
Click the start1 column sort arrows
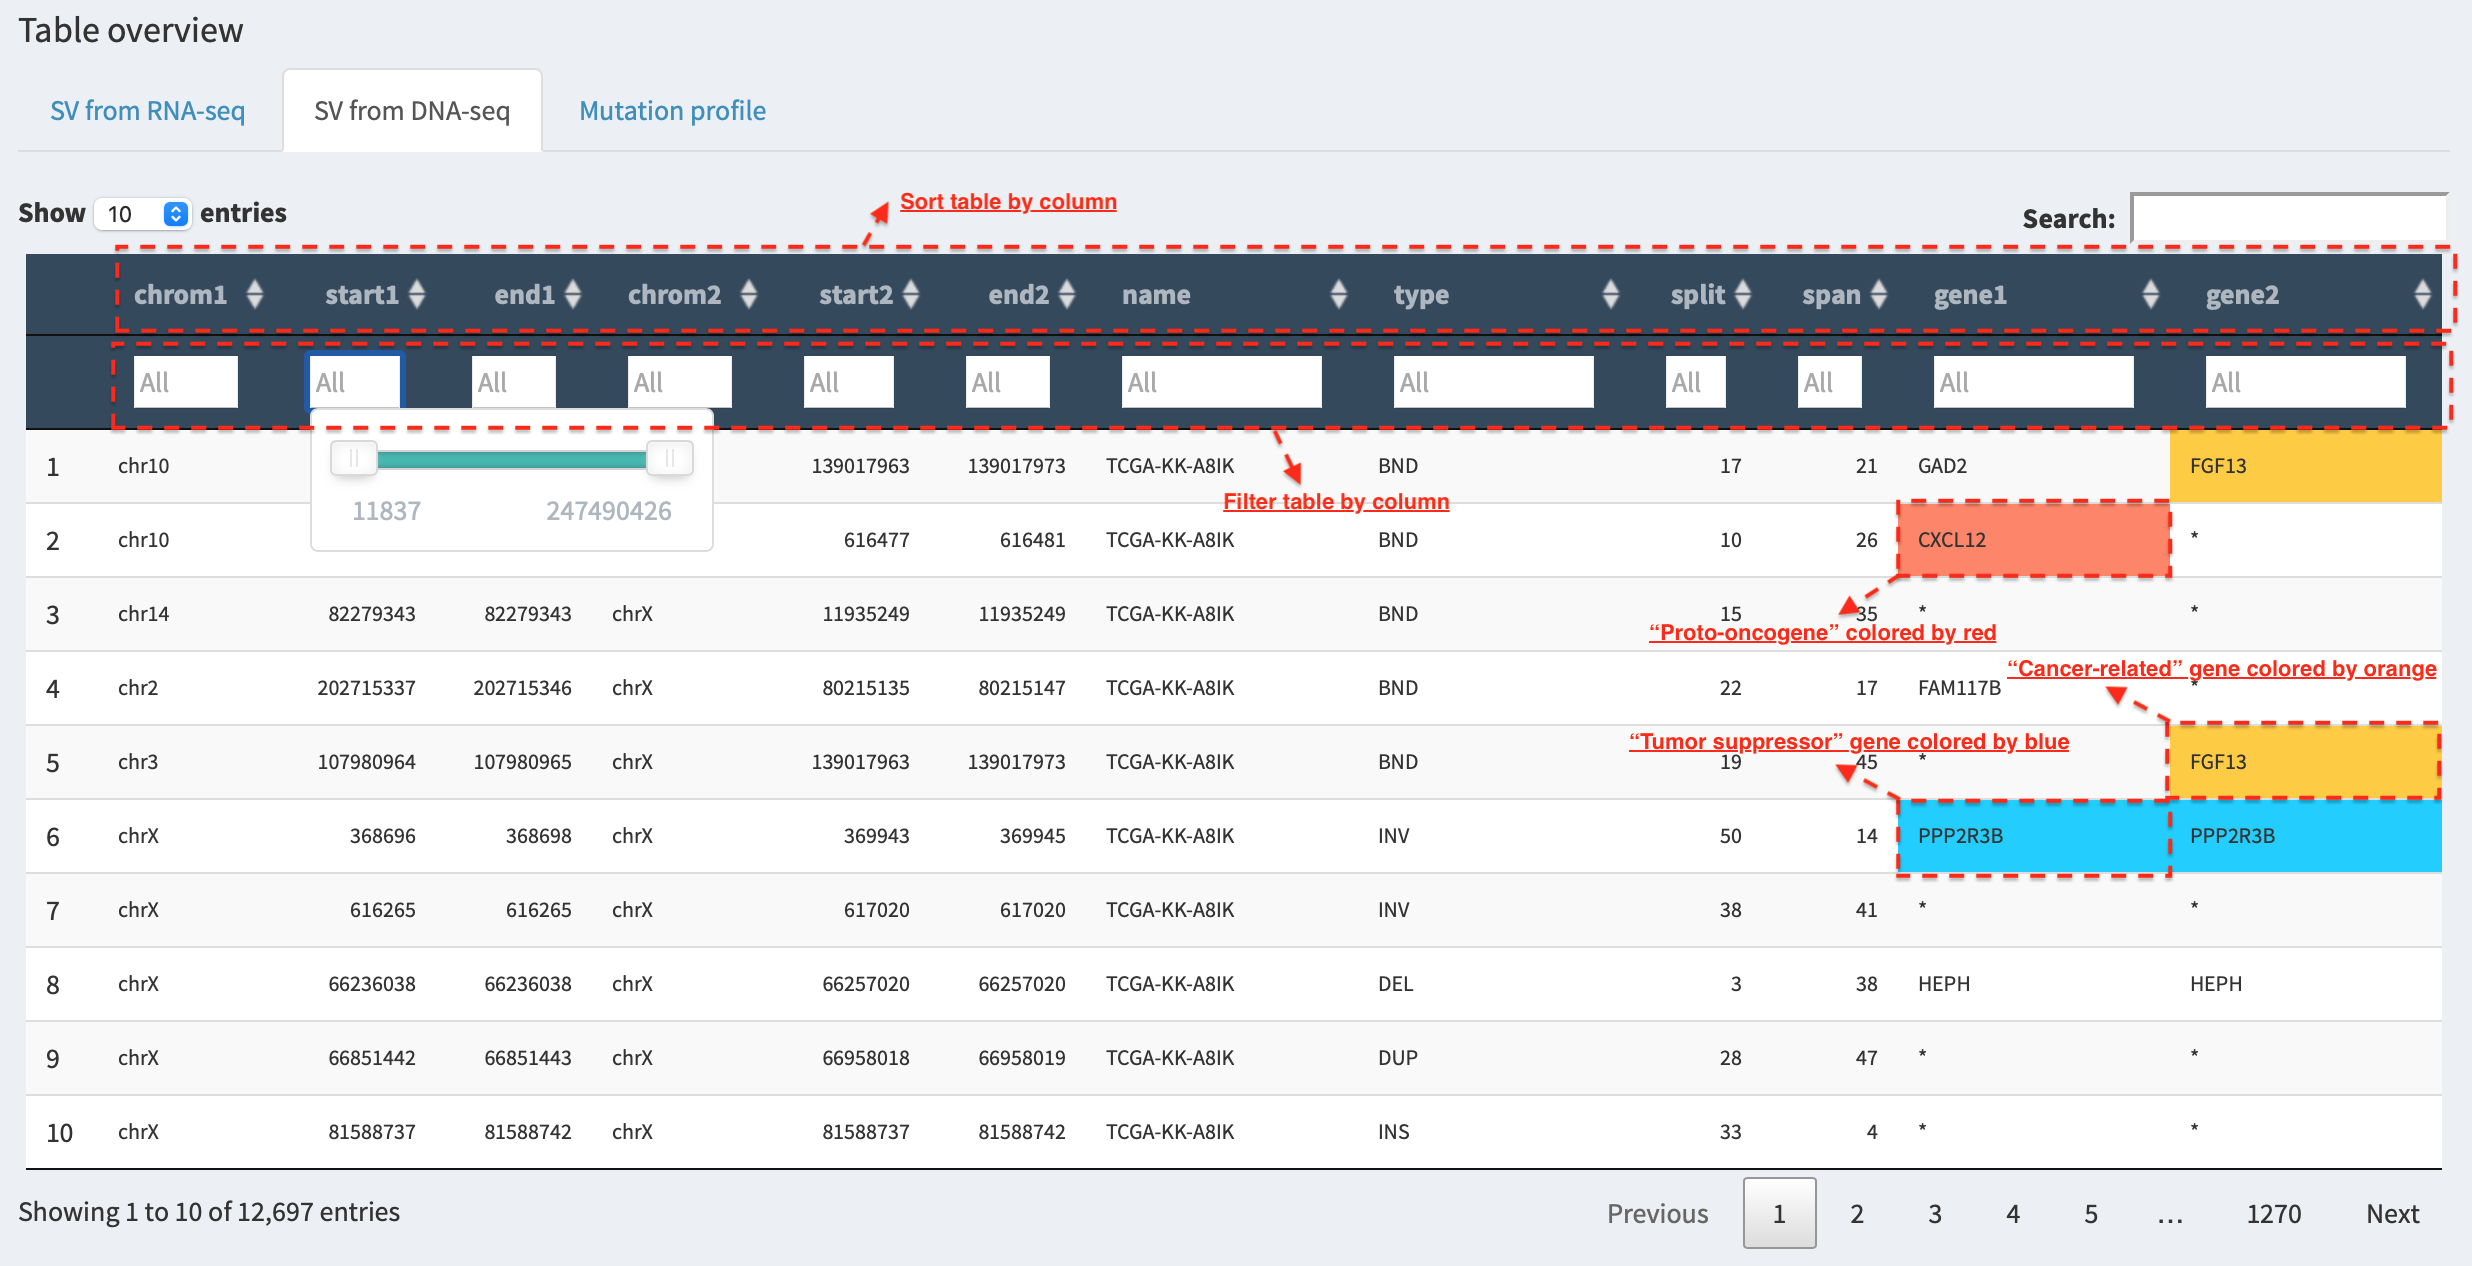point(417,294)
